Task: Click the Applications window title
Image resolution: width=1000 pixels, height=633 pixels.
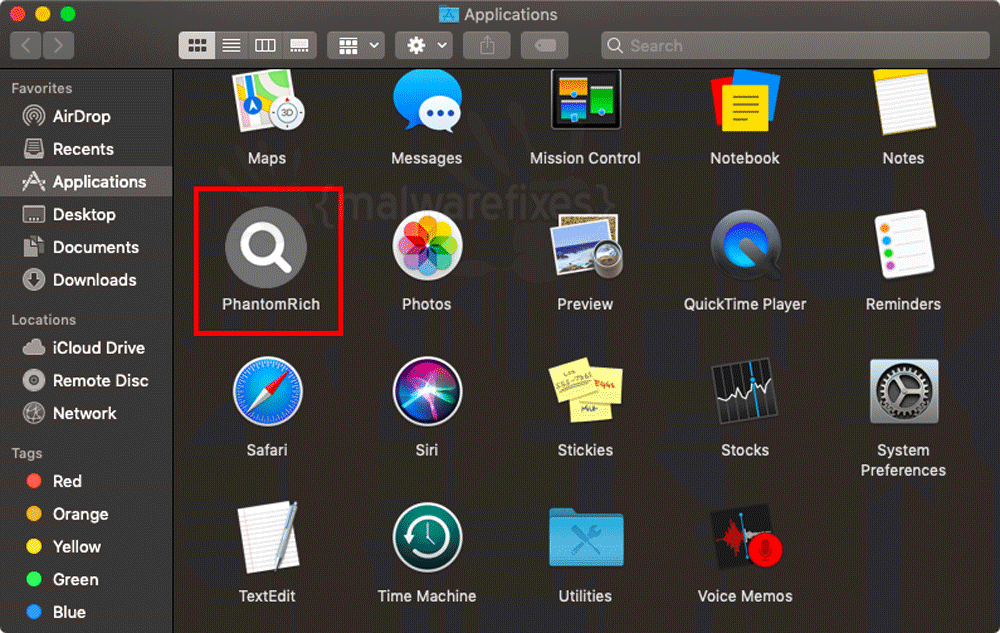Action: 510,14
